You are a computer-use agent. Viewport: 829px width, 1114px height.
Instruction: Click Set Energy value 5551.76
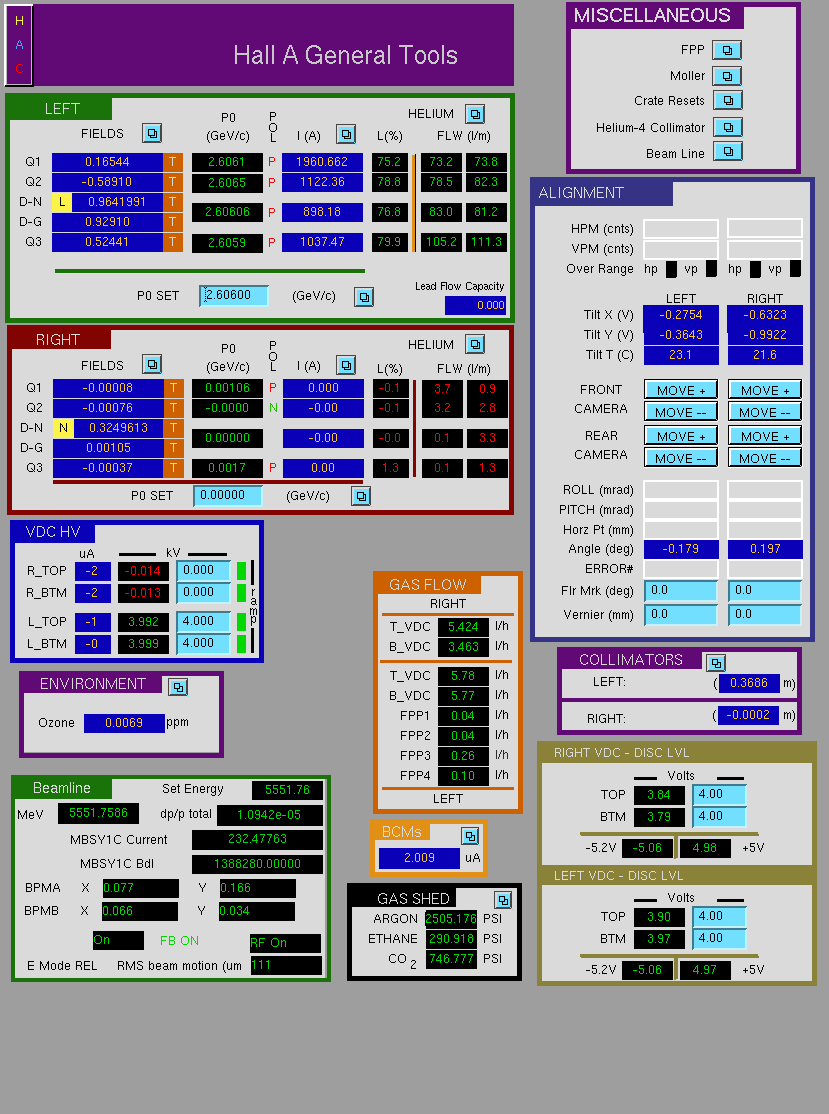[x=287, y=790]
